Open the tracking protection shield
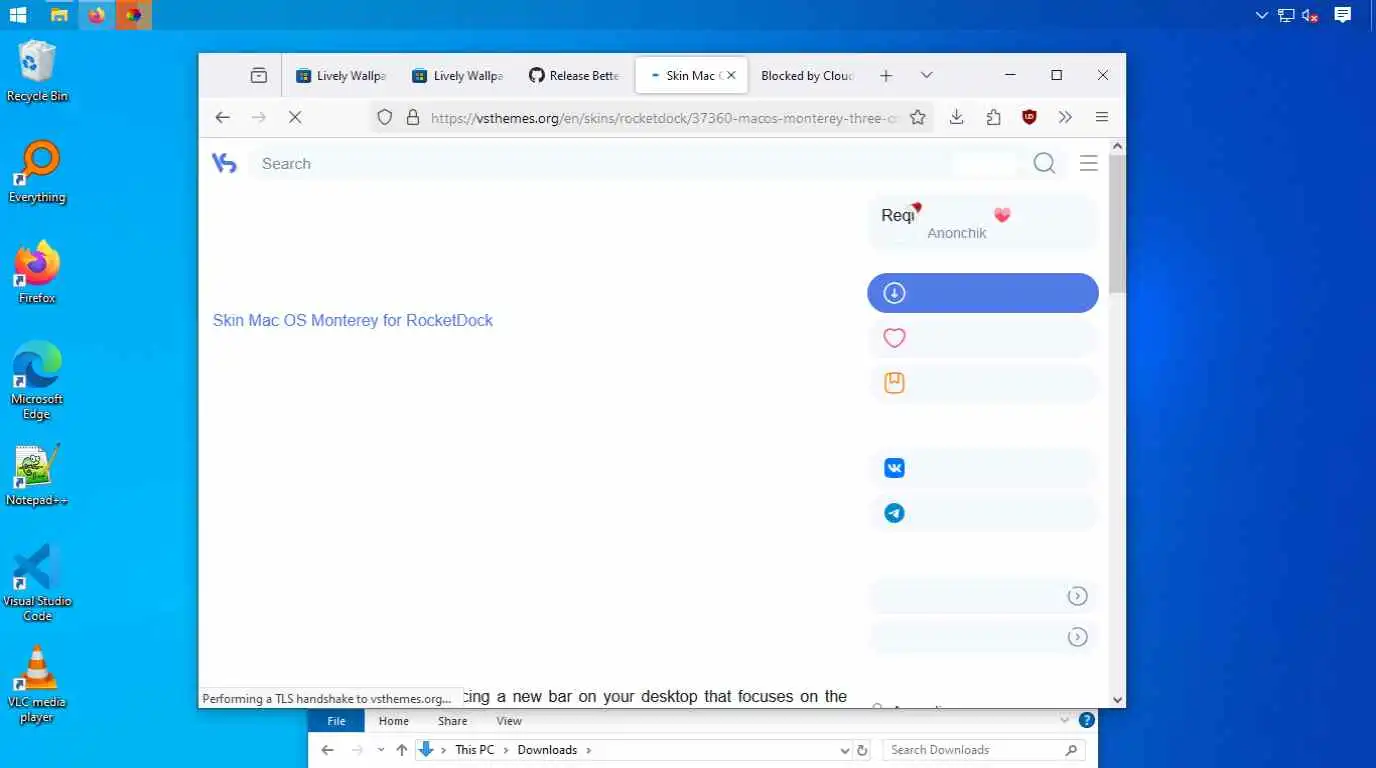The height and width of the screenshot is (768, 1376). pos(385,118)
